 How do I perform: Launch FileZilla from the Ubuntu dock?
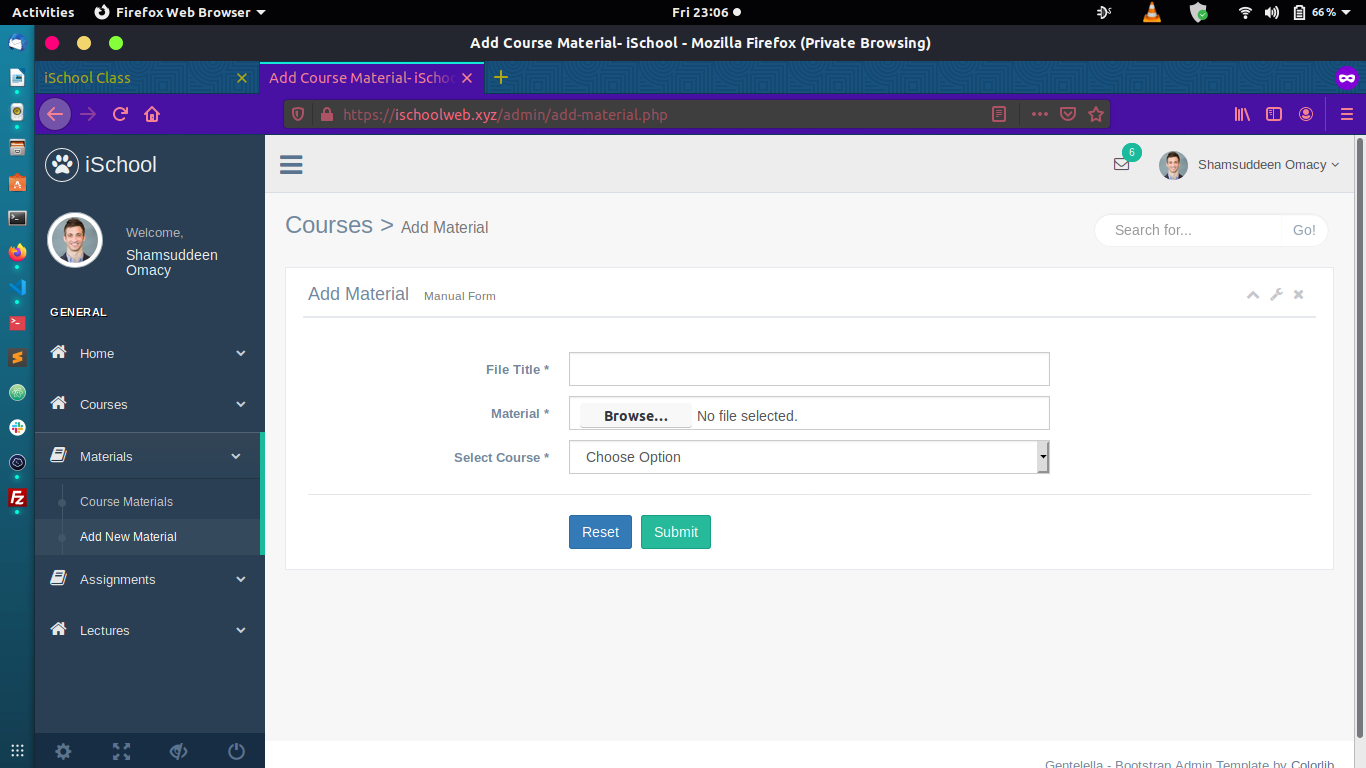[17, 497]
